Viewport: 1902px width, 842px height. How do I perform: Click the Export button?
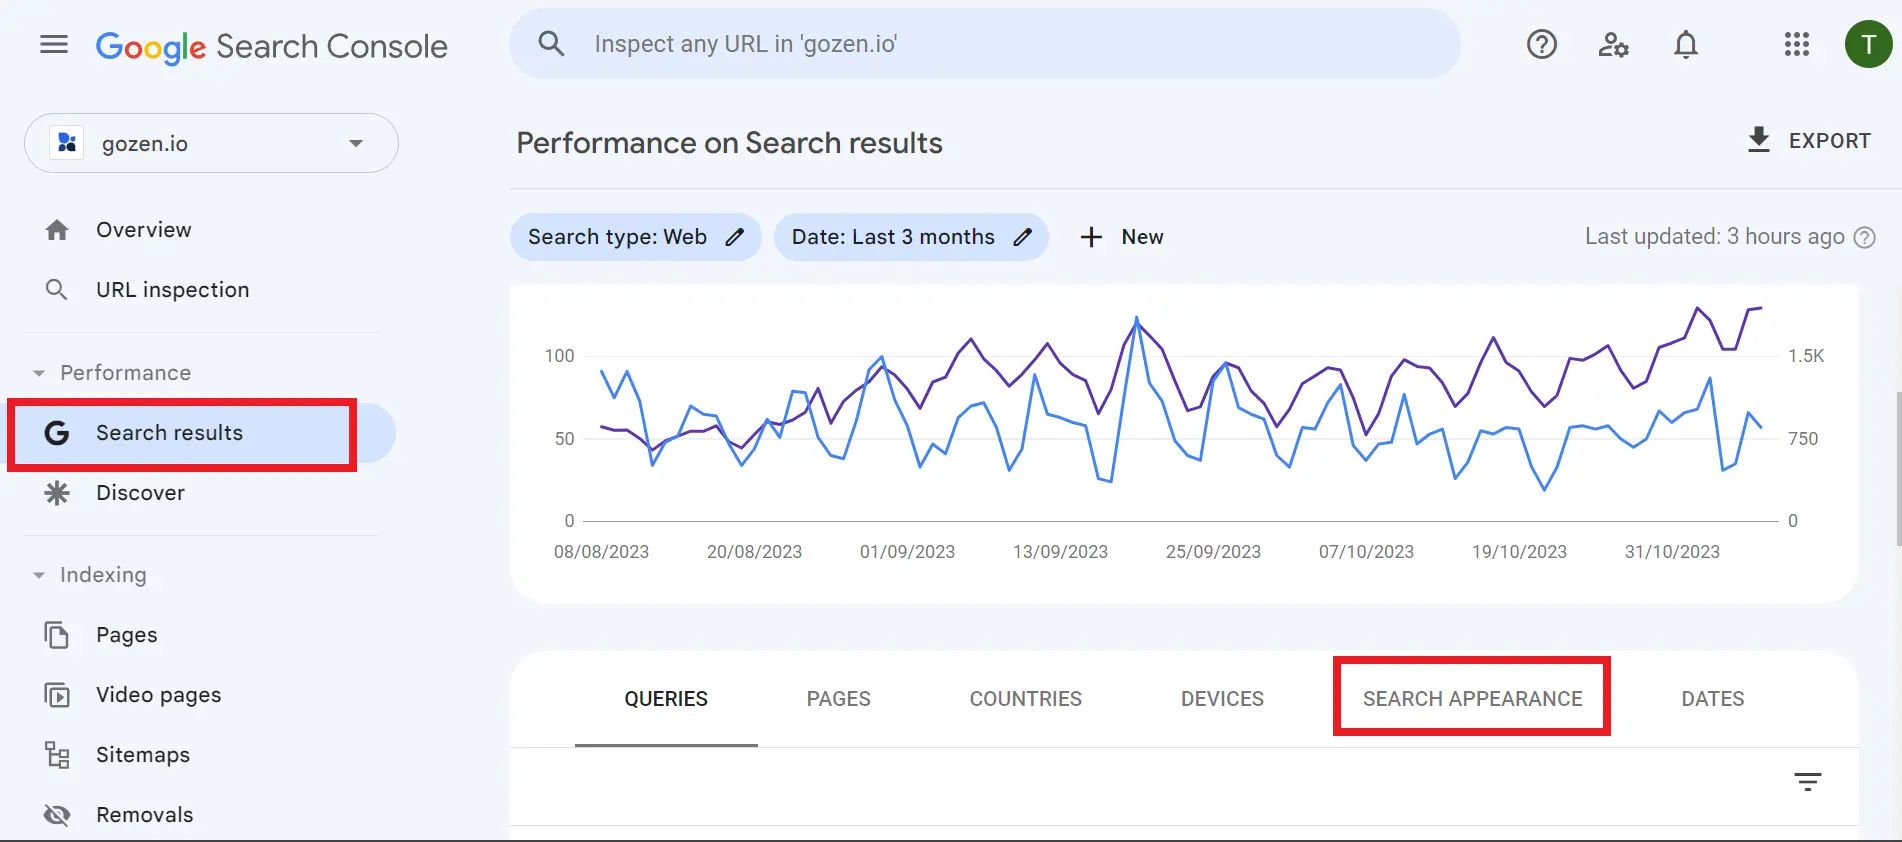[1808, 141]
